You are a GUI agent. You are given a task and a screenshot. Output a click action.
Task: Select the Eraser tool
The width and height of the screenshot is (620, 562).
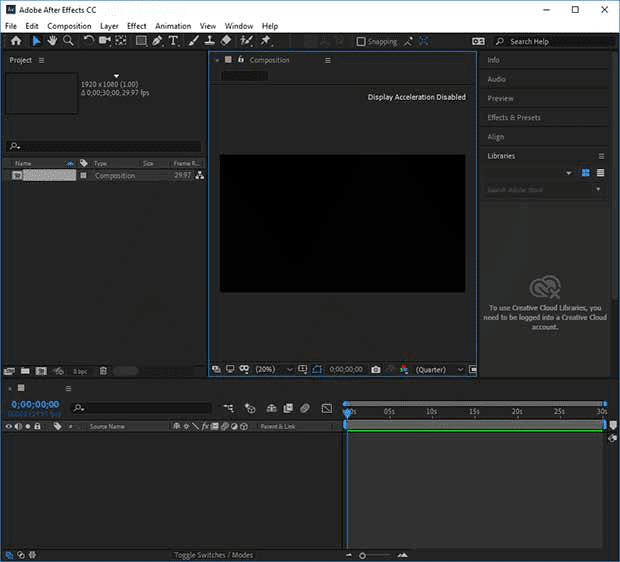tap(226, 41)
